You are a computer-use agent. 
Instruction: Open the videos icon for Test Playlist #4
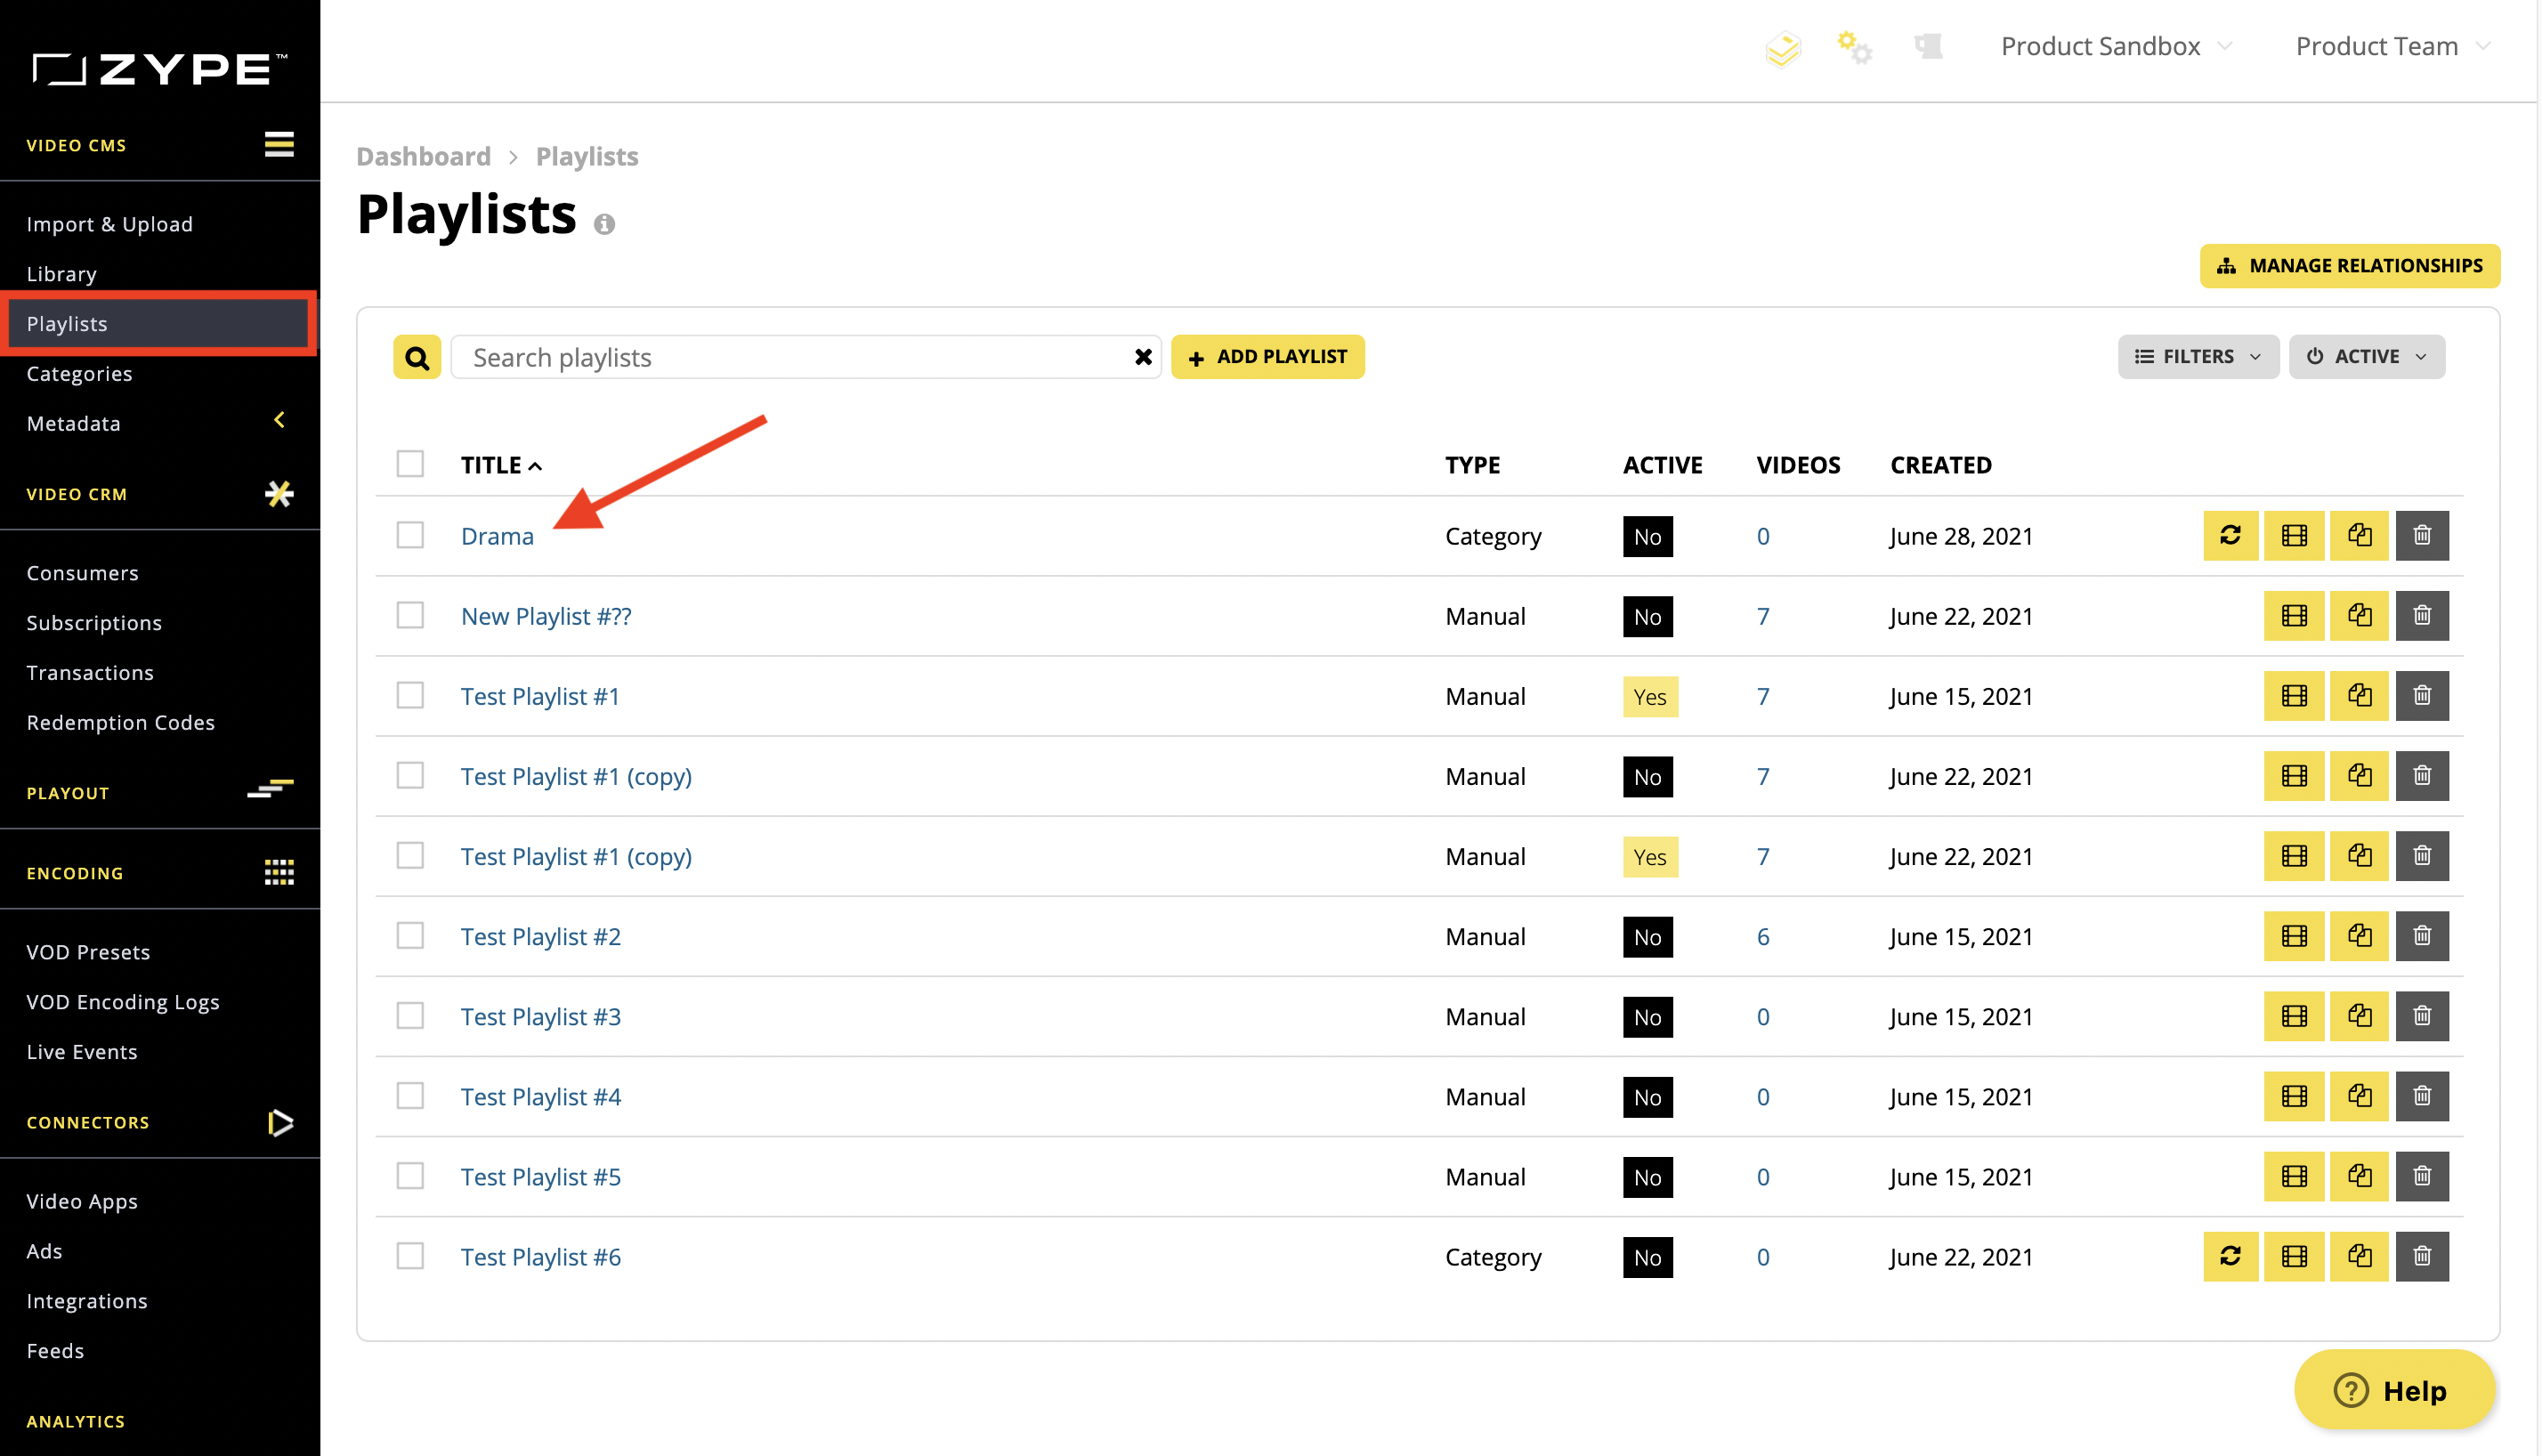coord(2294,1096)
